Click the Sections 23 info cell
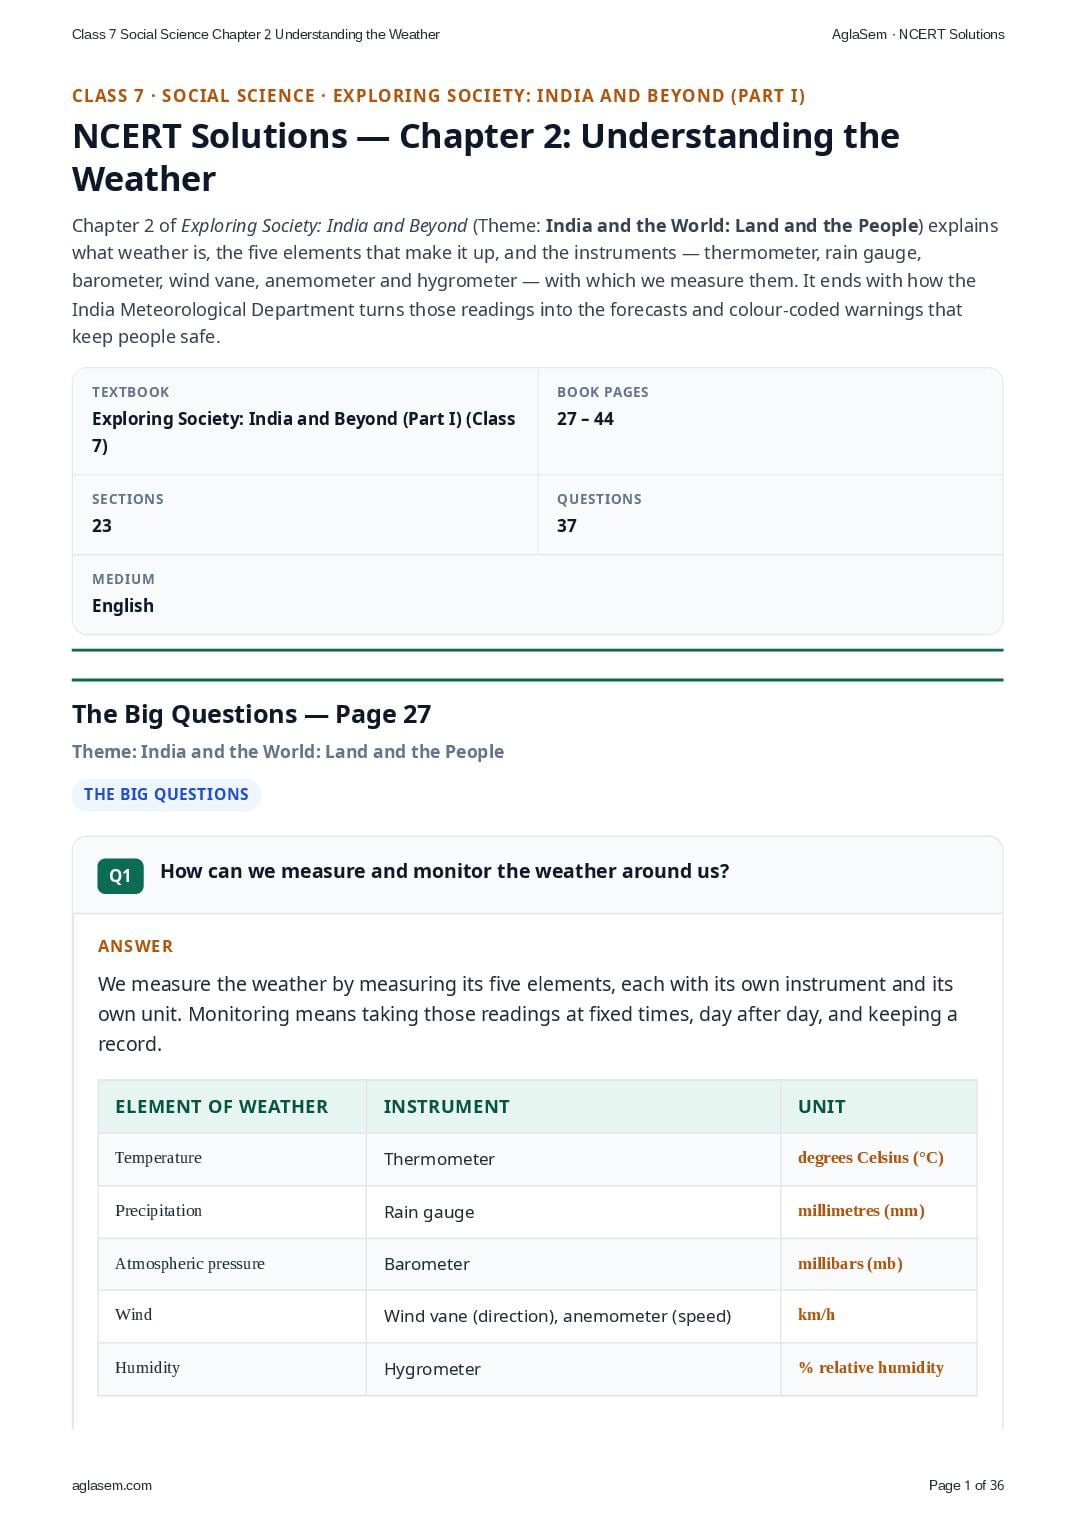Viewport: 1076px width, 1522px height. tap(305, 515)
